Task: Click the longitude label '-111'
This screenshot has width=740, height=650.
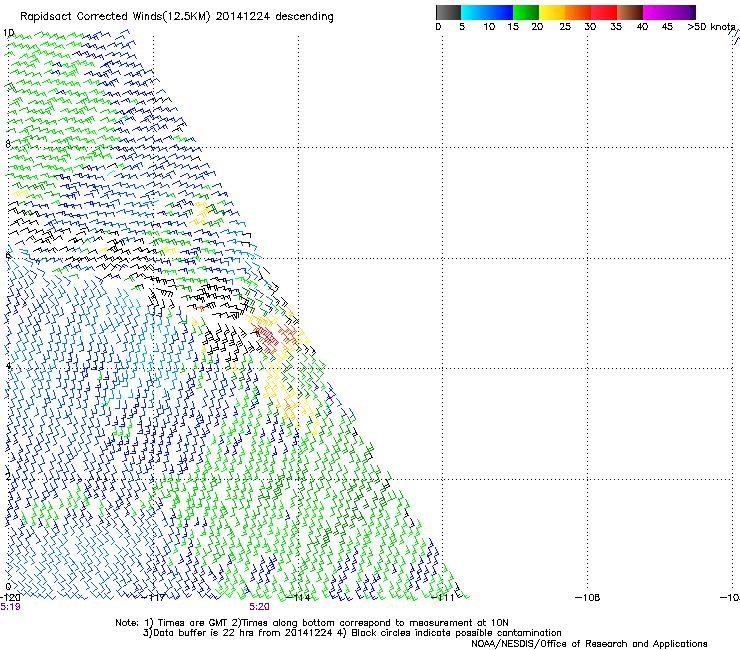Action: pos(443,598)
